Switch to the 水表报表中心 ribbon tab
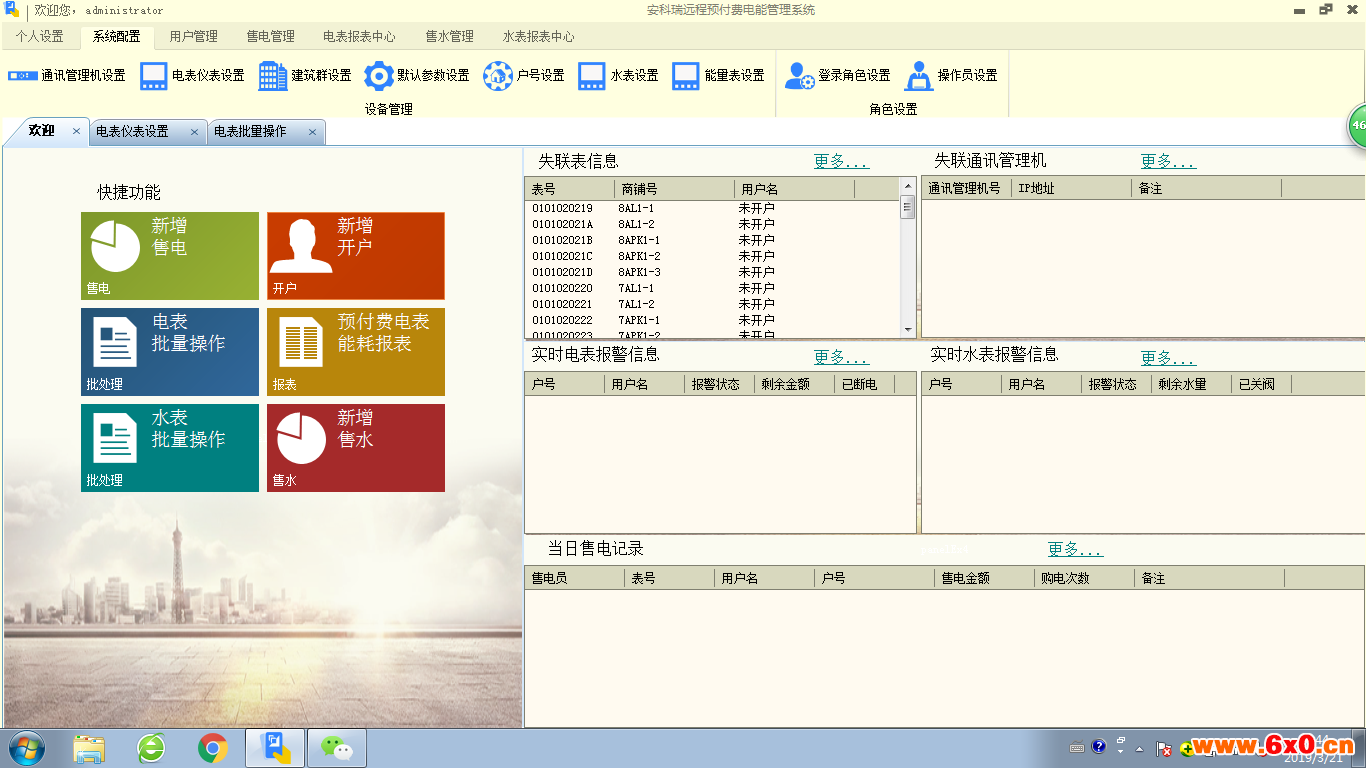Image resolution: width=1366 pixels, height=768 pixels. (538, 36)
